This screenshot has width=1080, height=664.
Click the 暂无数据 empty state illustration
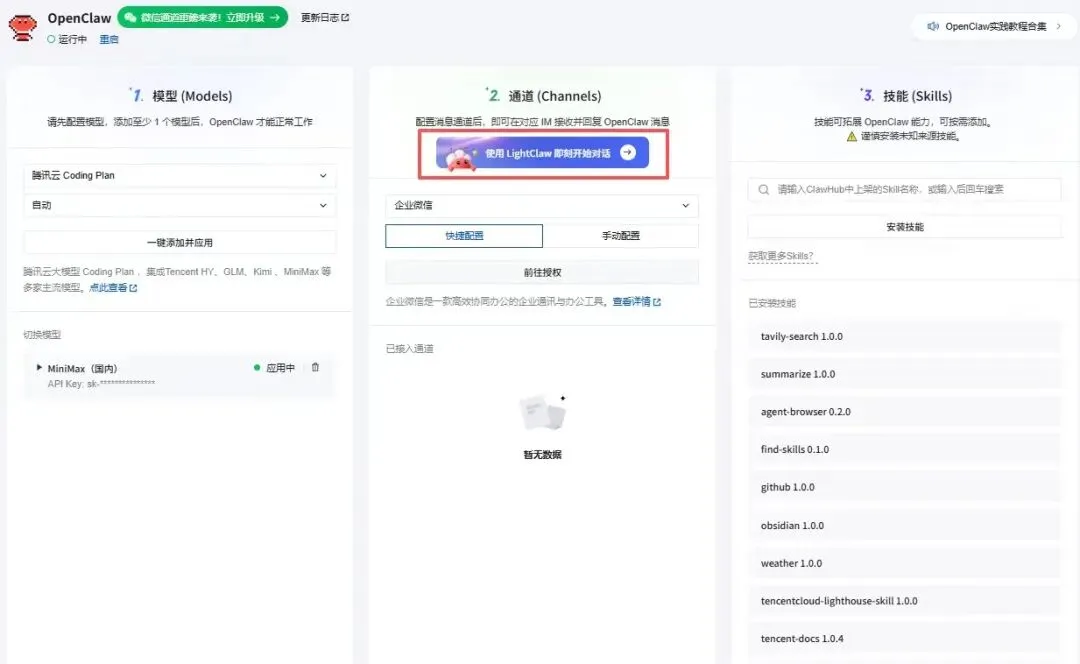point(542,413)
